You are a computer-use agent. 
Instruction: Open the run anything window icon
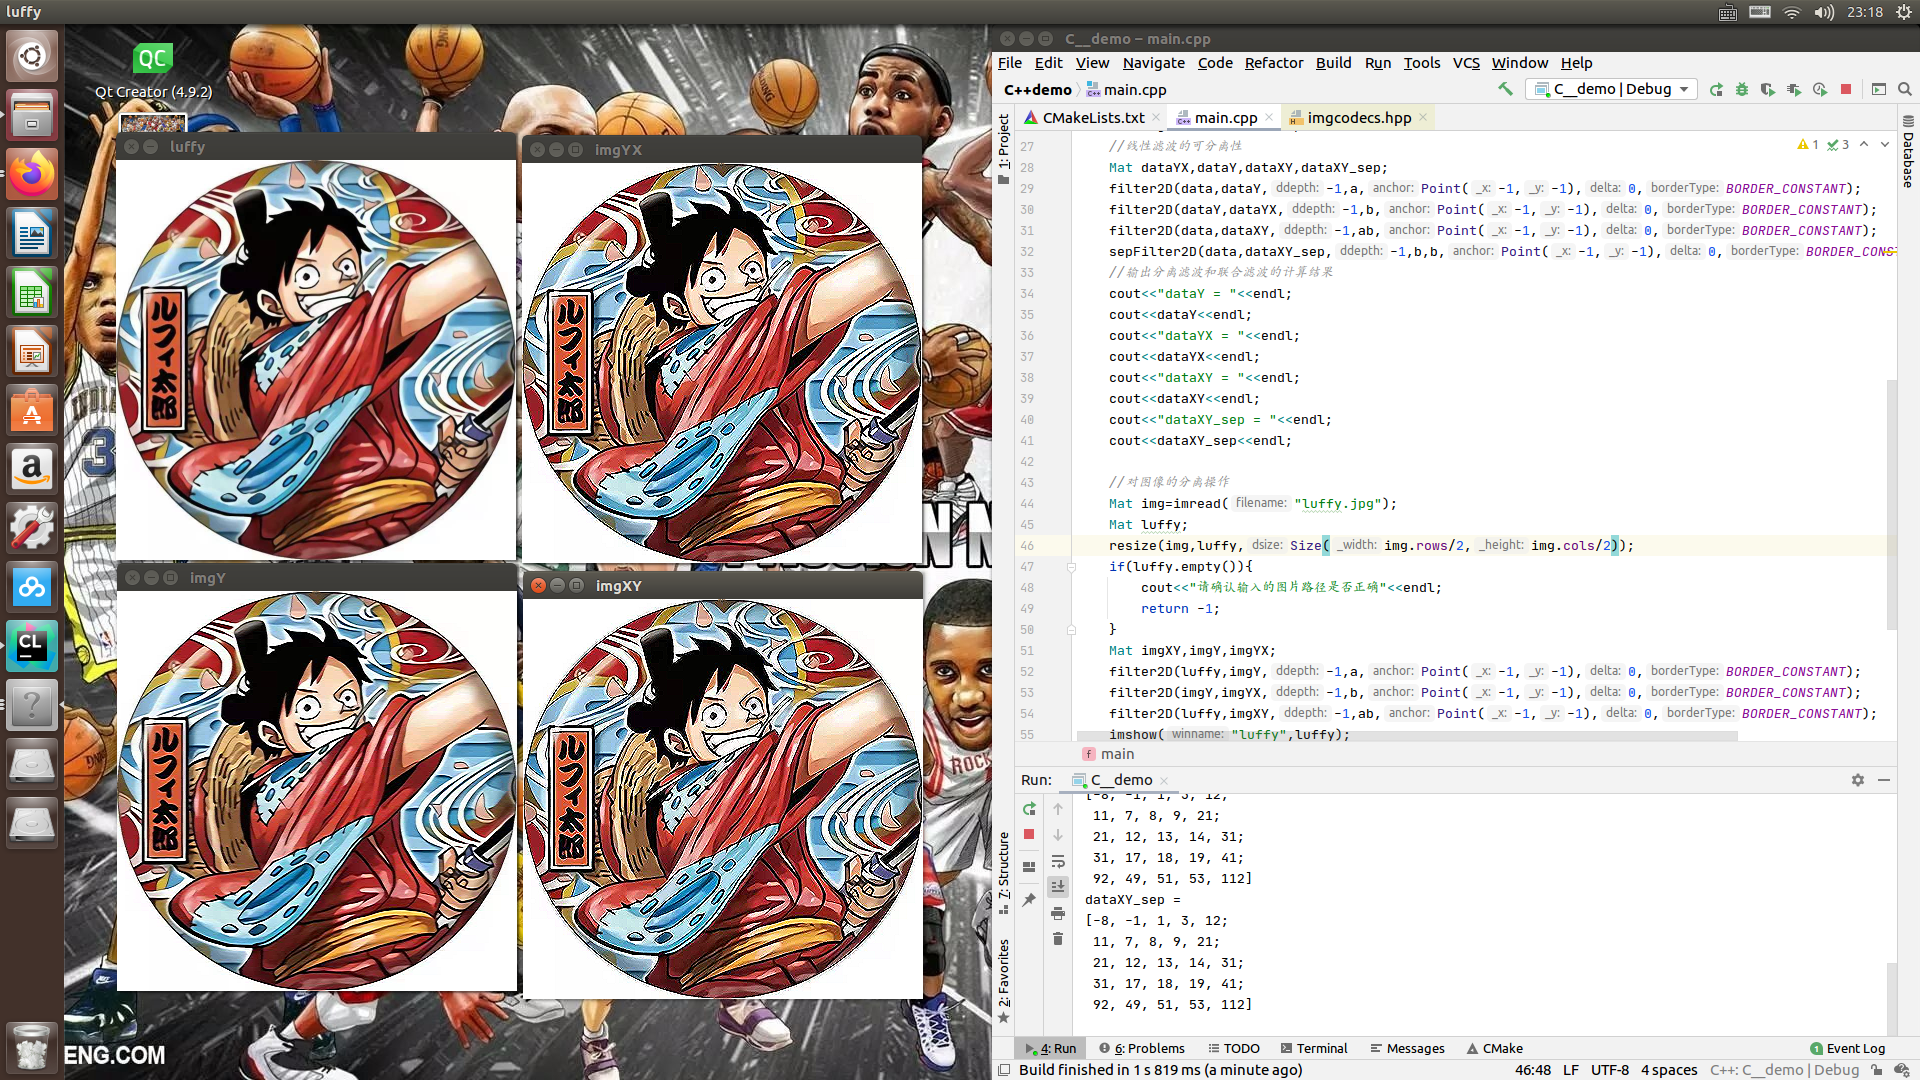1879,89
